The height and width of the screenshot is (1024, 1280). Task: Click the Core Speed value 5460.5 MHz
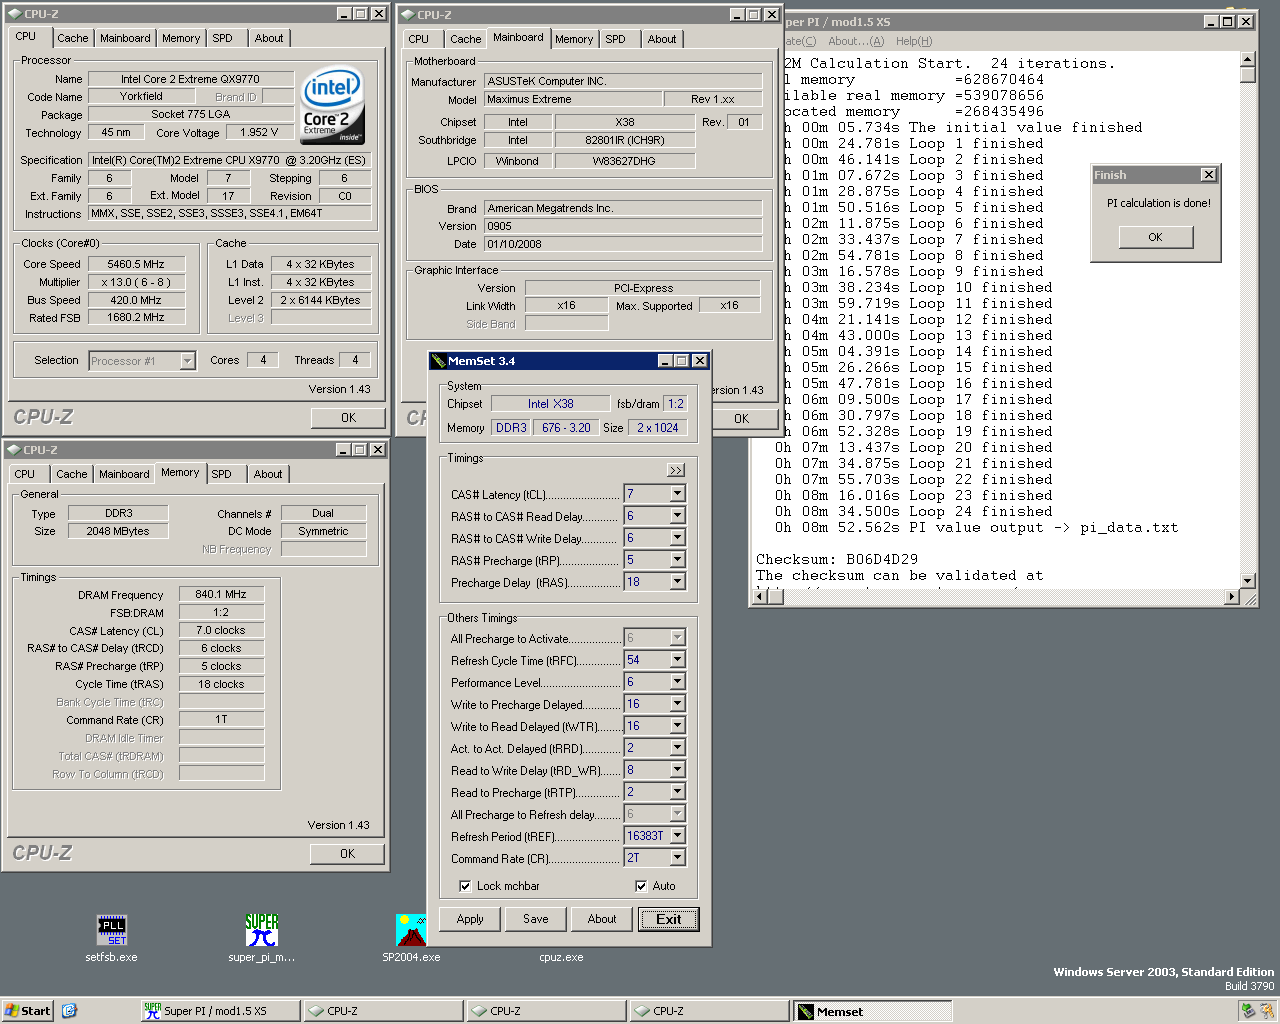136,264
